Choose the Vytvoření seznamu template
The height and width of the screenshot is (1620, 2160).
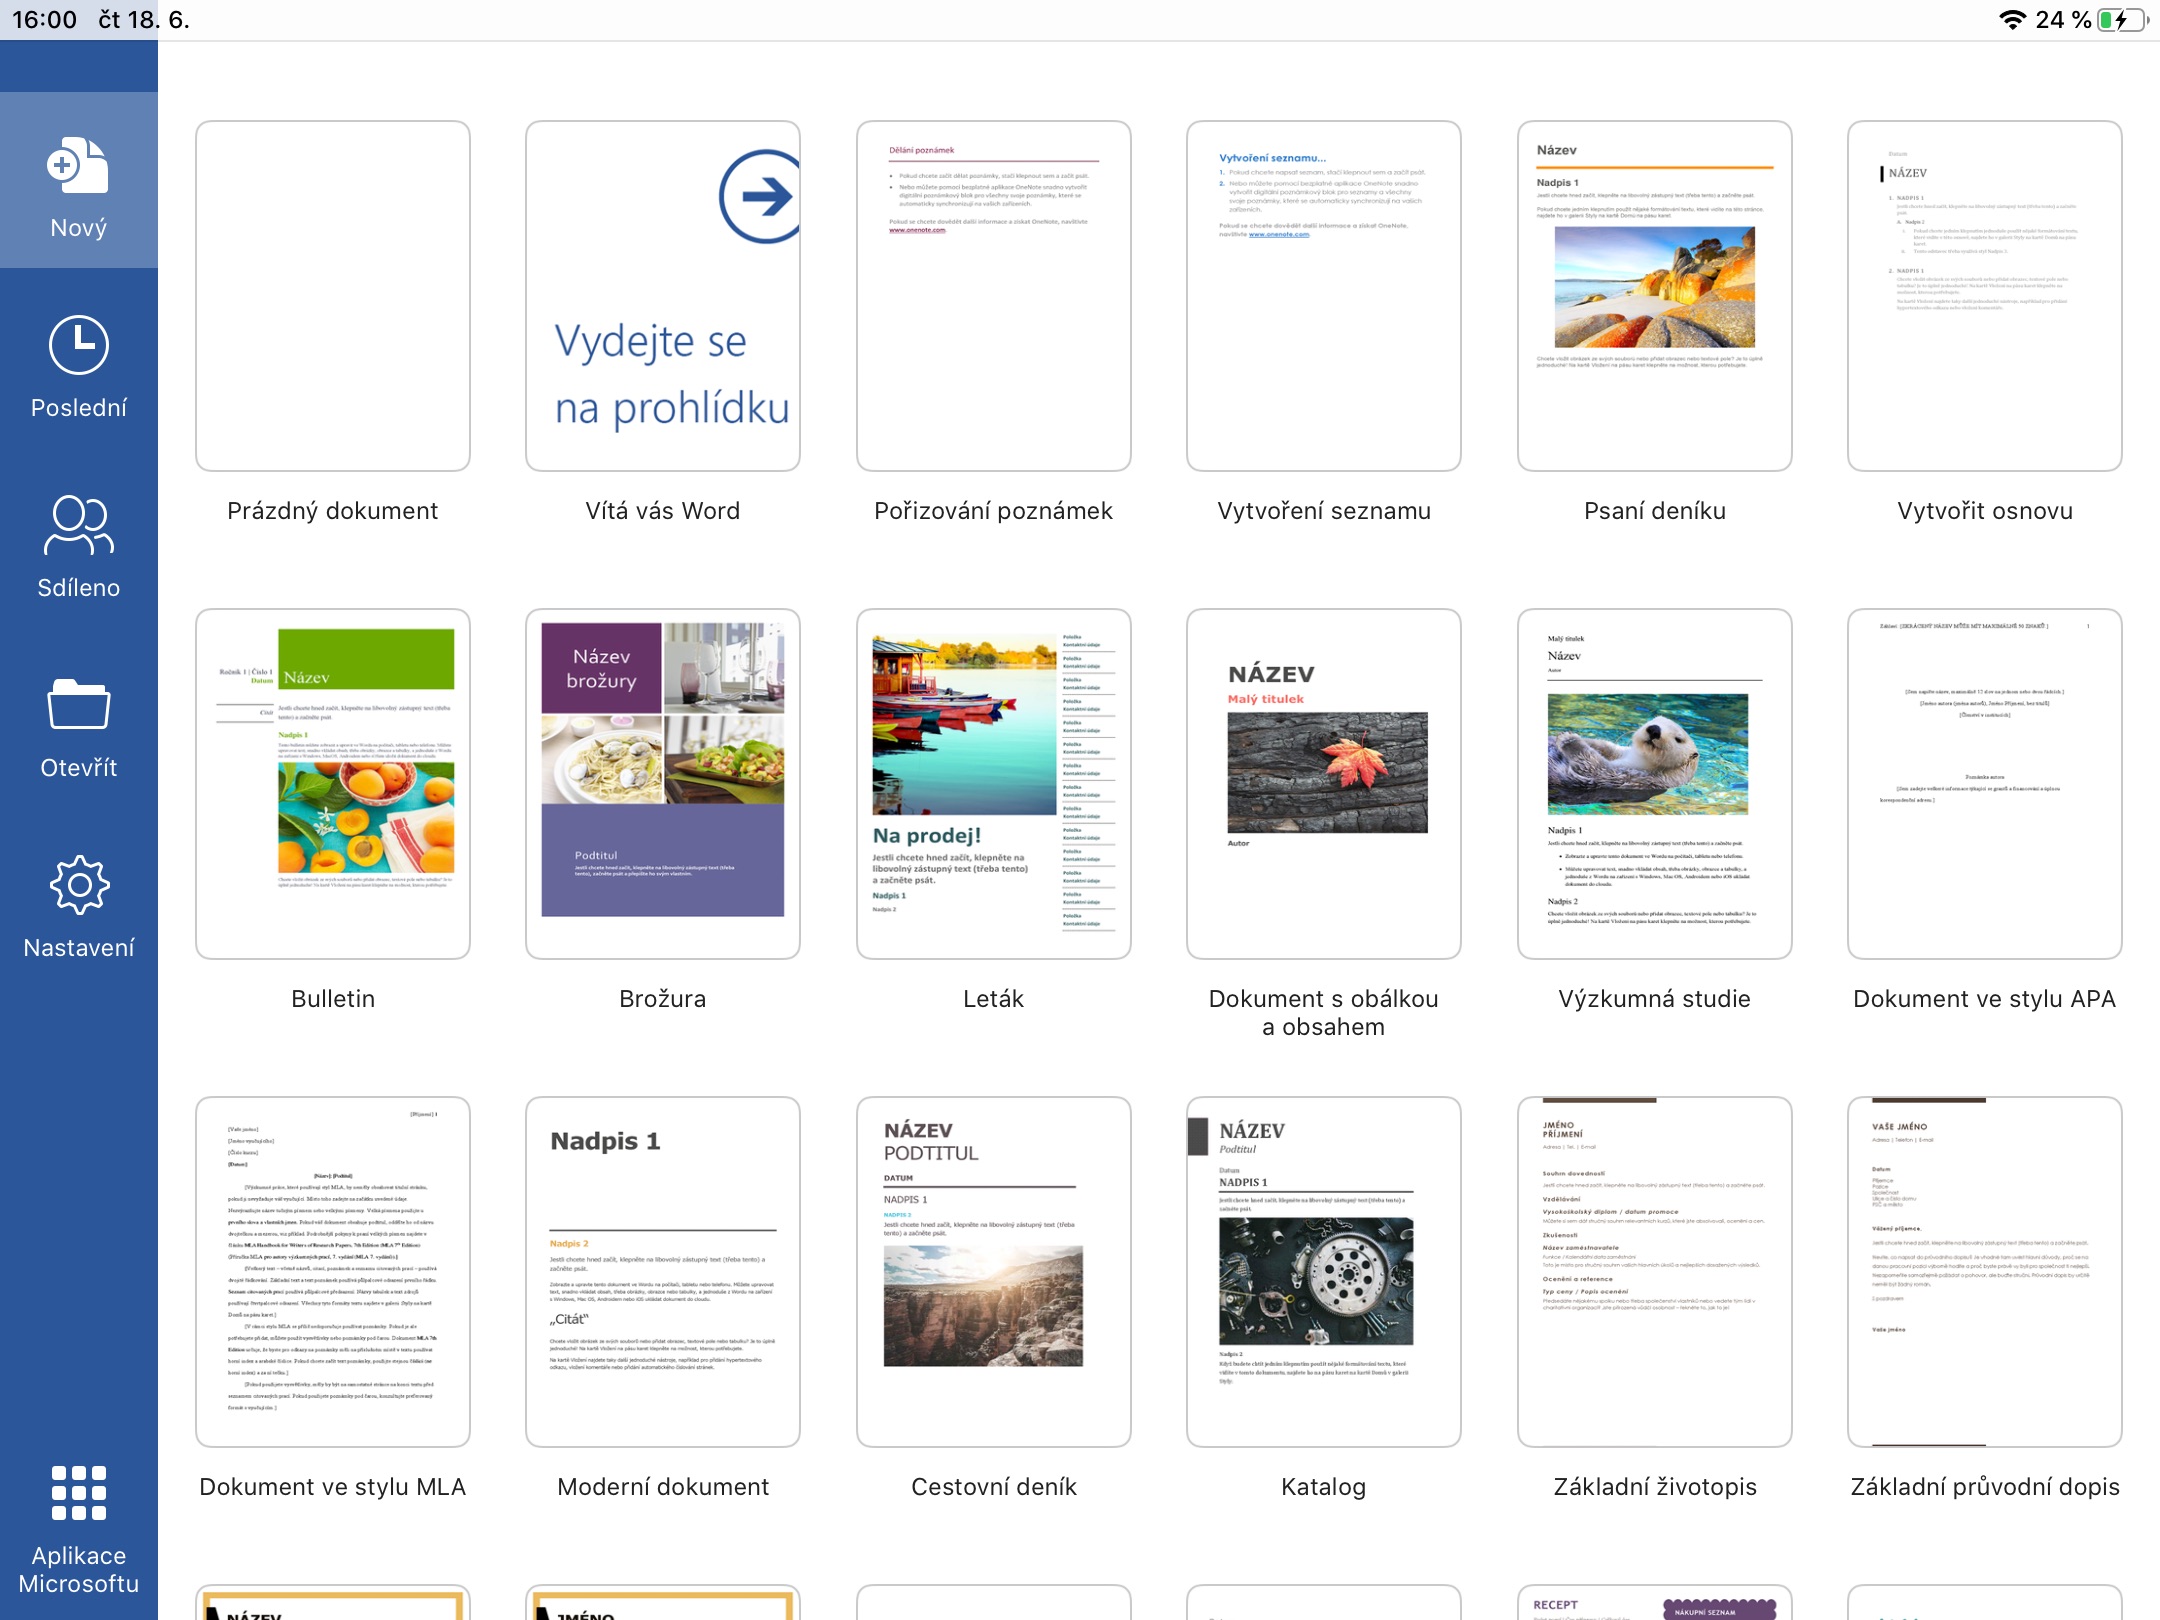(1323, 296)
